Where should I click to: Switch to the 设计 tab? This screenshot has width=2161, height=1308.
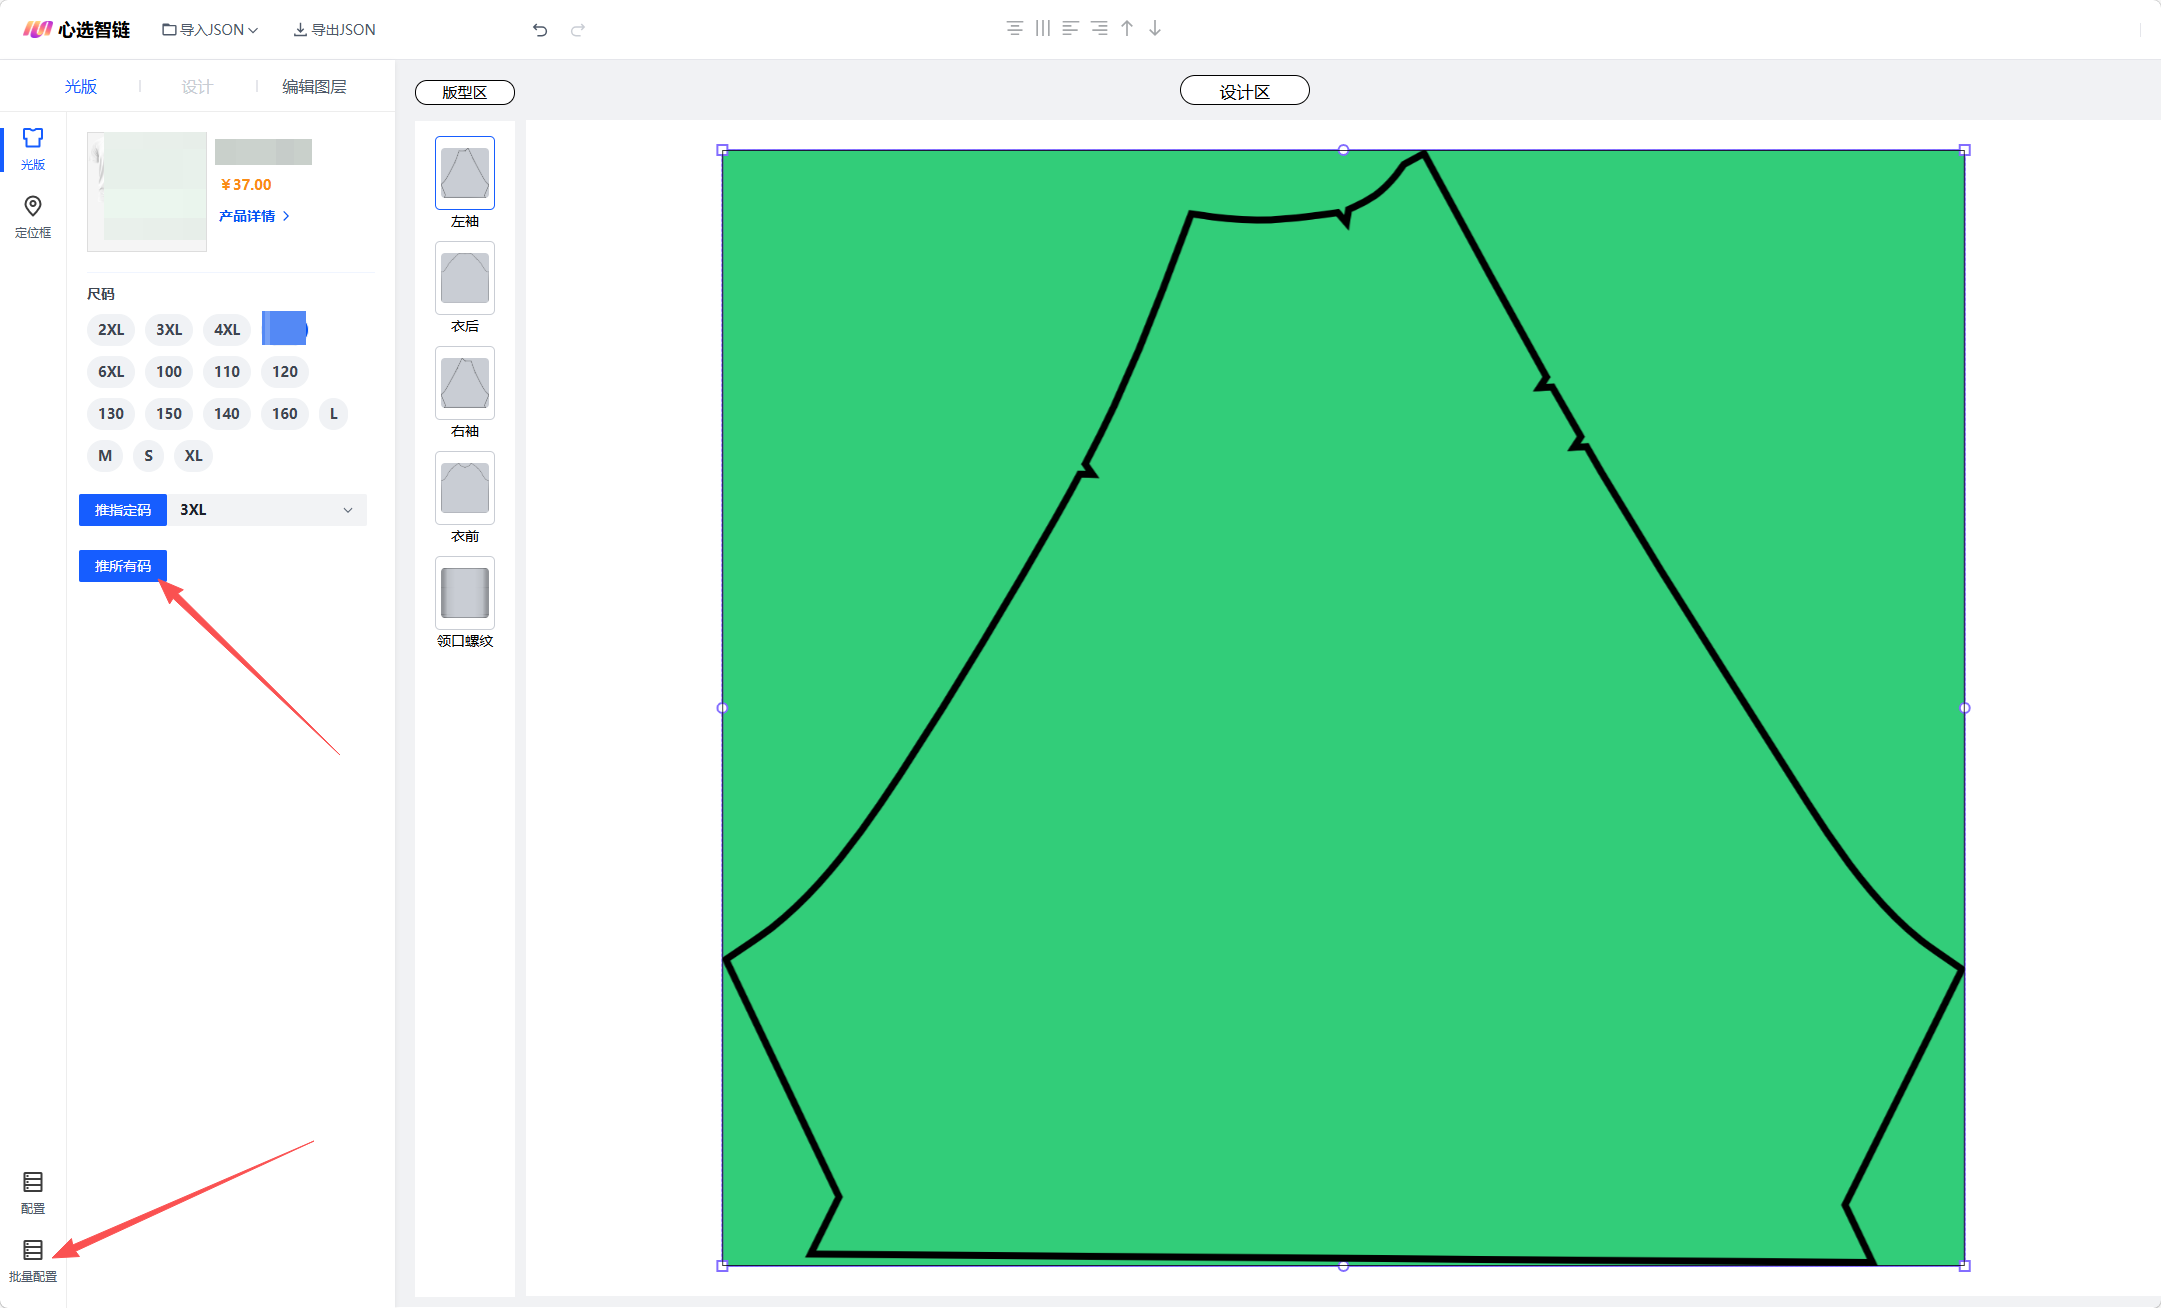tap(197, 87)
